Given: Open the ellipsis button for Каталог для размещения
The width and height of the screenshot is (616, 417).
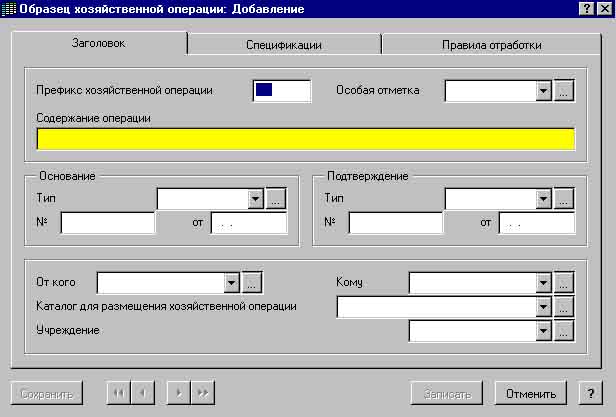Looking at the screenshot, I should tap(564, 307).
